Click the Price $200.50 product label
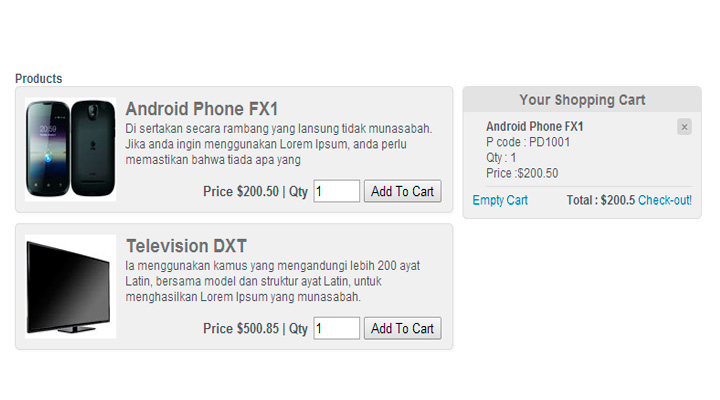This screenshot has width=720, height=400. pos(241,191)
